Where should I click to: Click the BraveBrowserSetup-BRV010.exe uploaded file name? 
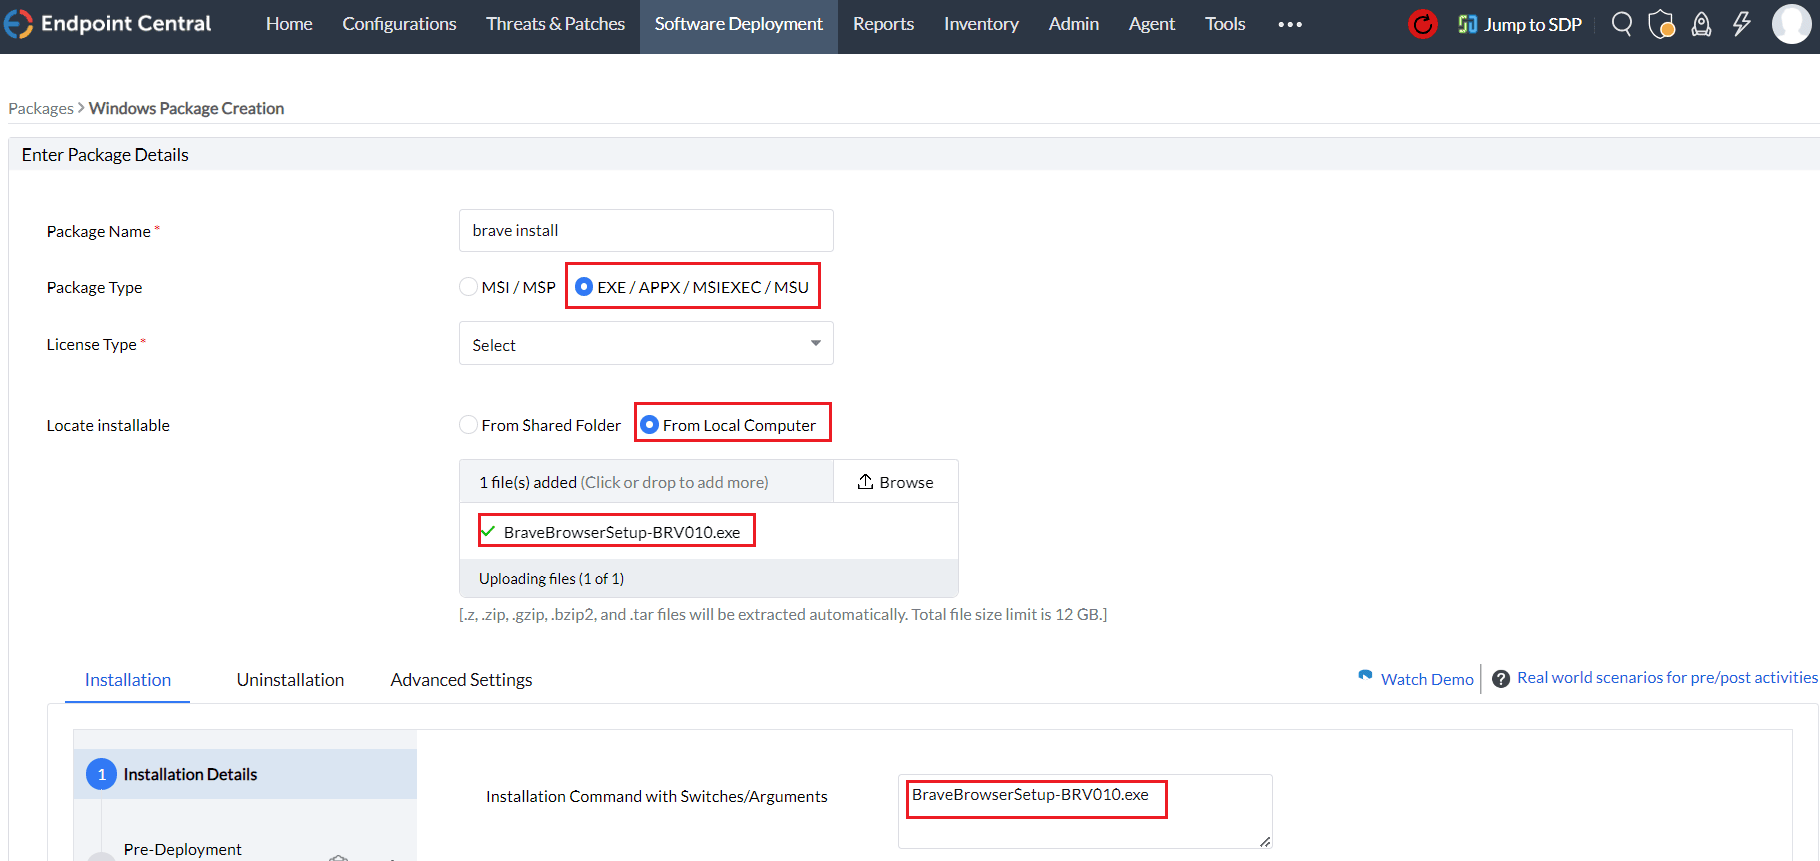tap(622, 532)
